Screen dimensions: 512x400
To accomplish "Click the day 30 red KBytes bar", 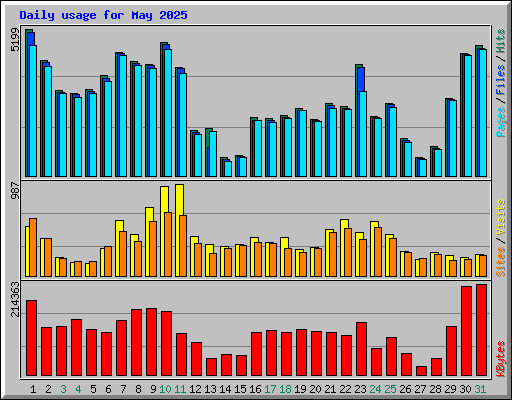I will pyautogui.click(x=467, y=331).
